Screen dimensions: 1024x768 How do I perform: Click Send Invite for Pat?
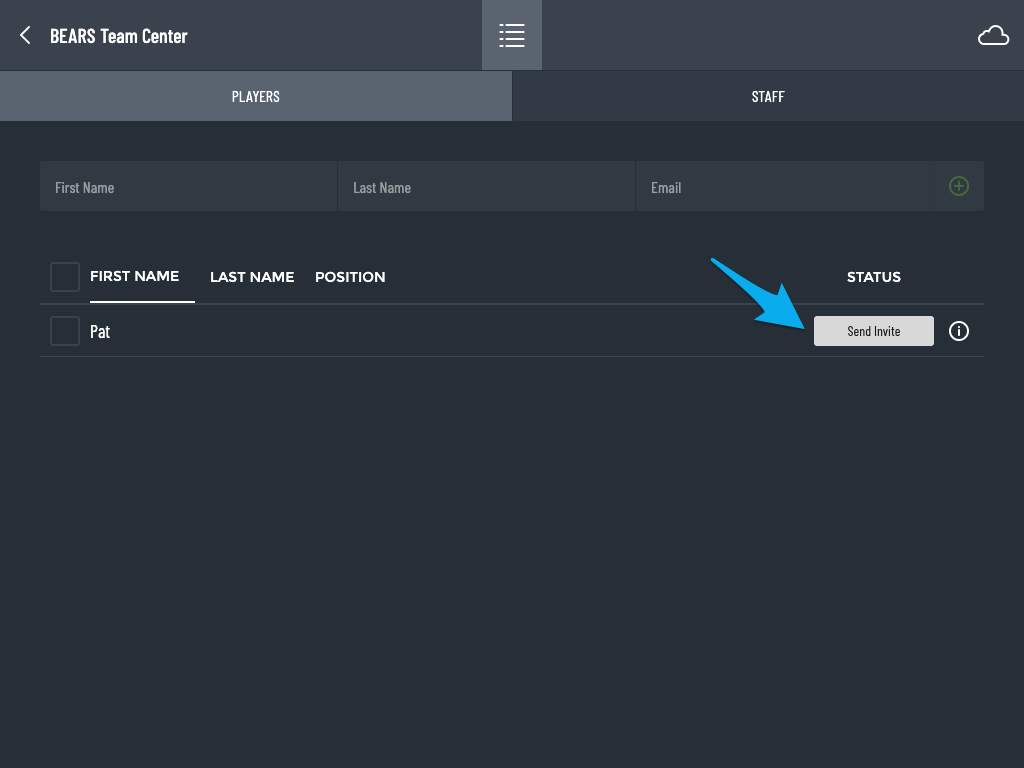pyautogui.click(x=874, y=331)
